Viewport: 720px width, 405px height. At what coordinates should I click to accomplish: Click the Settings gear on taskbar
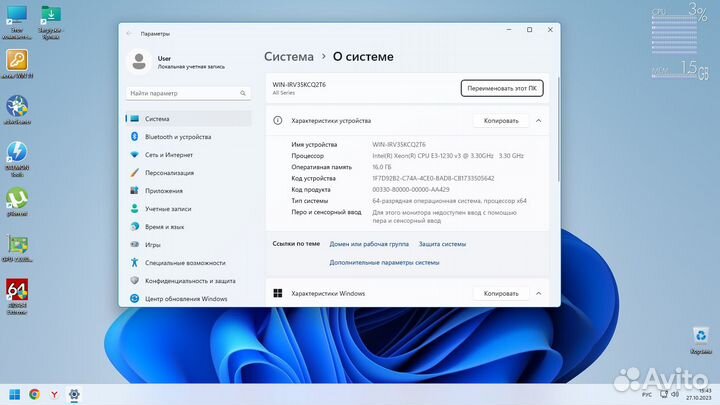(x=74, y=394)
